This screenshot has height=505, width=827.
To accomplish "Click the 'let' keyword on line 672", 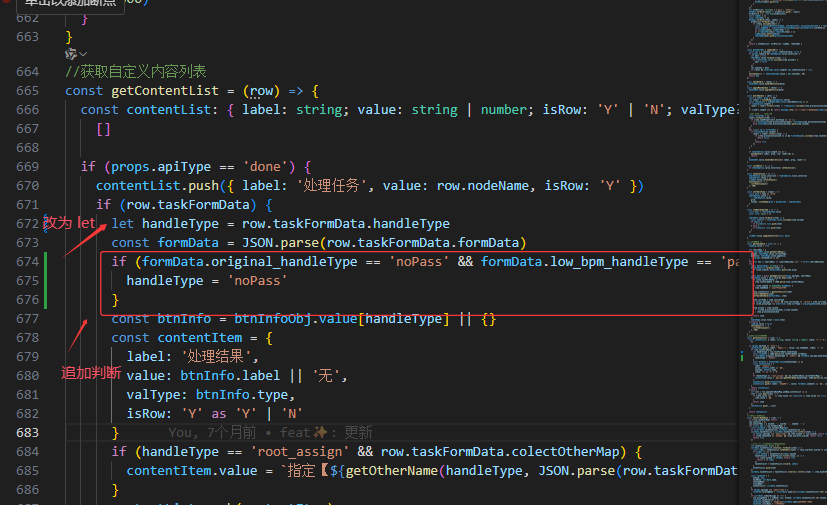I will click(x=122, y=223).
